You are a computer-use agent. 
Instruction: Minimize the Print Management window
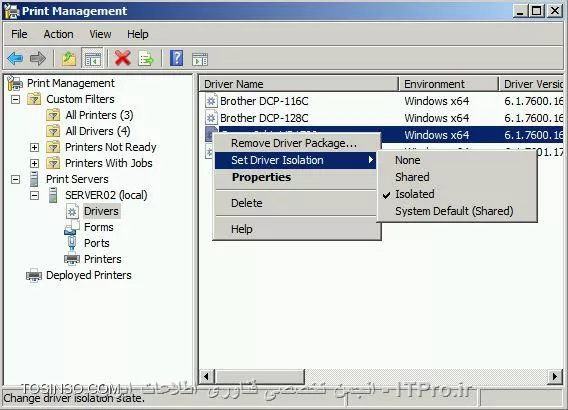(520, 11)
